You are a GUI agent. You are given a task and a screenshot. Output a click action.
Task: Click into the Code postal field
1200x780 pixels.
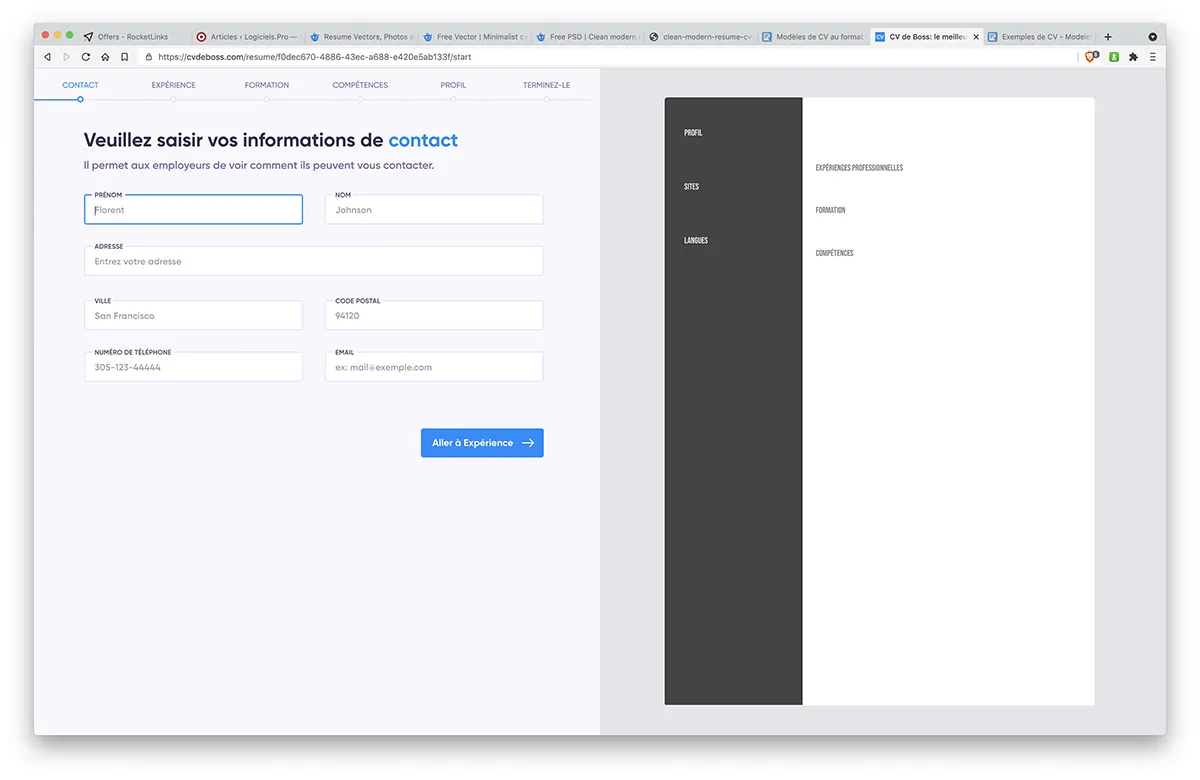(434, 315)
